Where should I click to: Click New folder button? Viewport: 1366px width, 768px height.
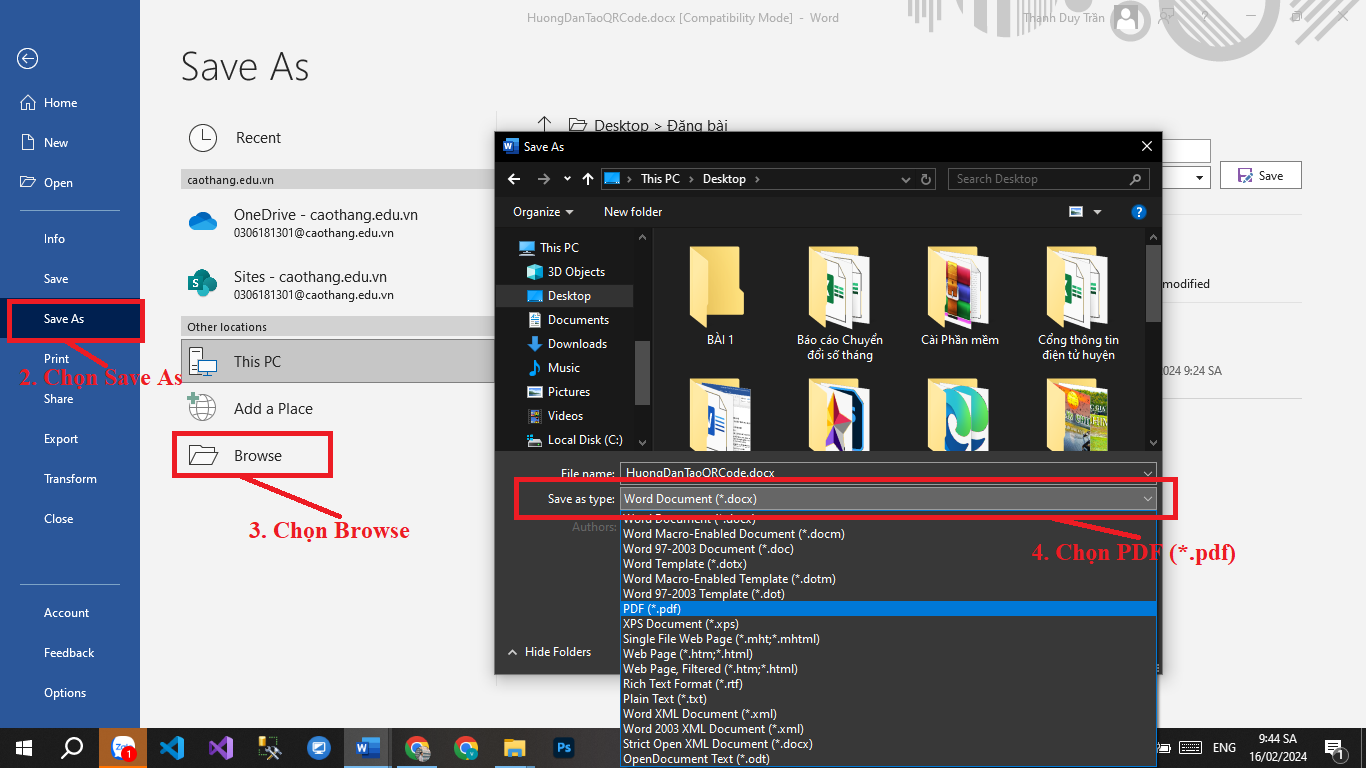point(633,212)
